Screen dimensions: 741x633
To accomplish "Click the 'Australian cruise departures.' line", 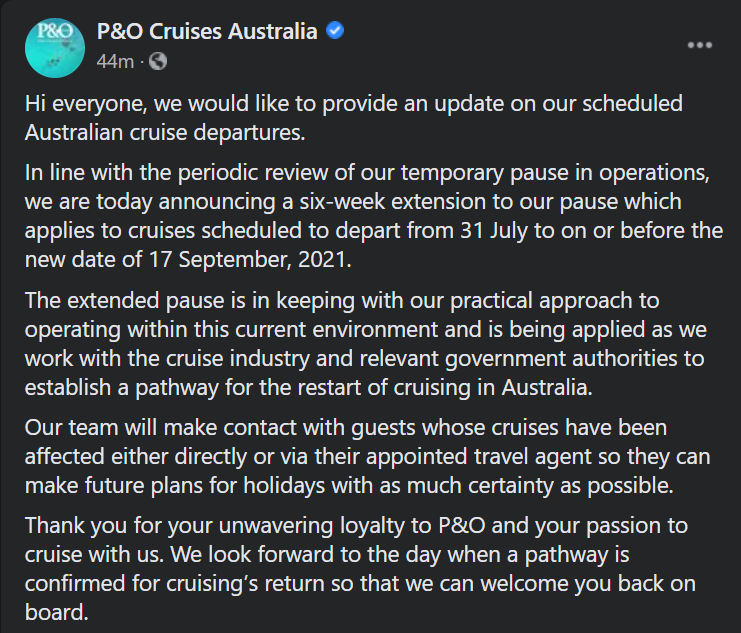I will tap(165, 132).
